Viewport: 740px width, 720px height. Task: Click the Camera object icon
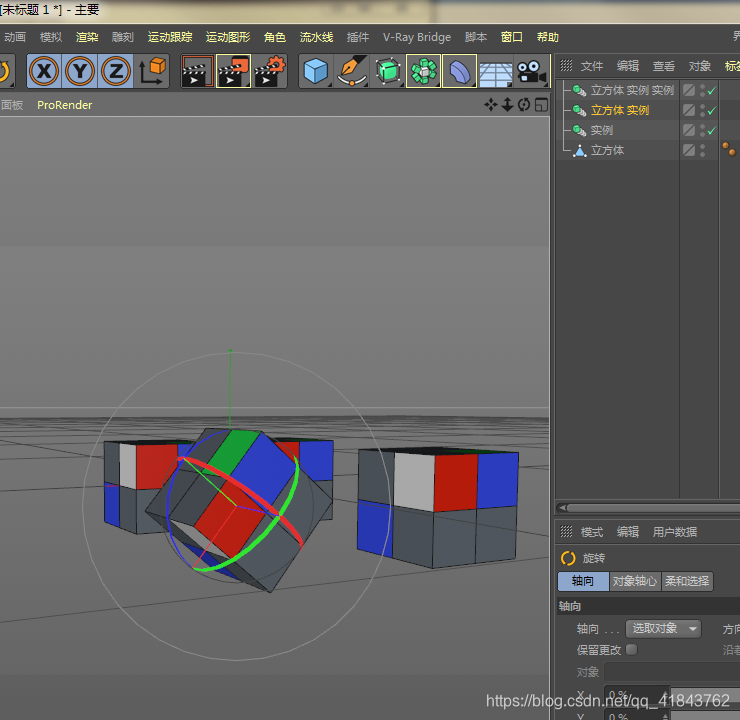[x=531, y=71]
